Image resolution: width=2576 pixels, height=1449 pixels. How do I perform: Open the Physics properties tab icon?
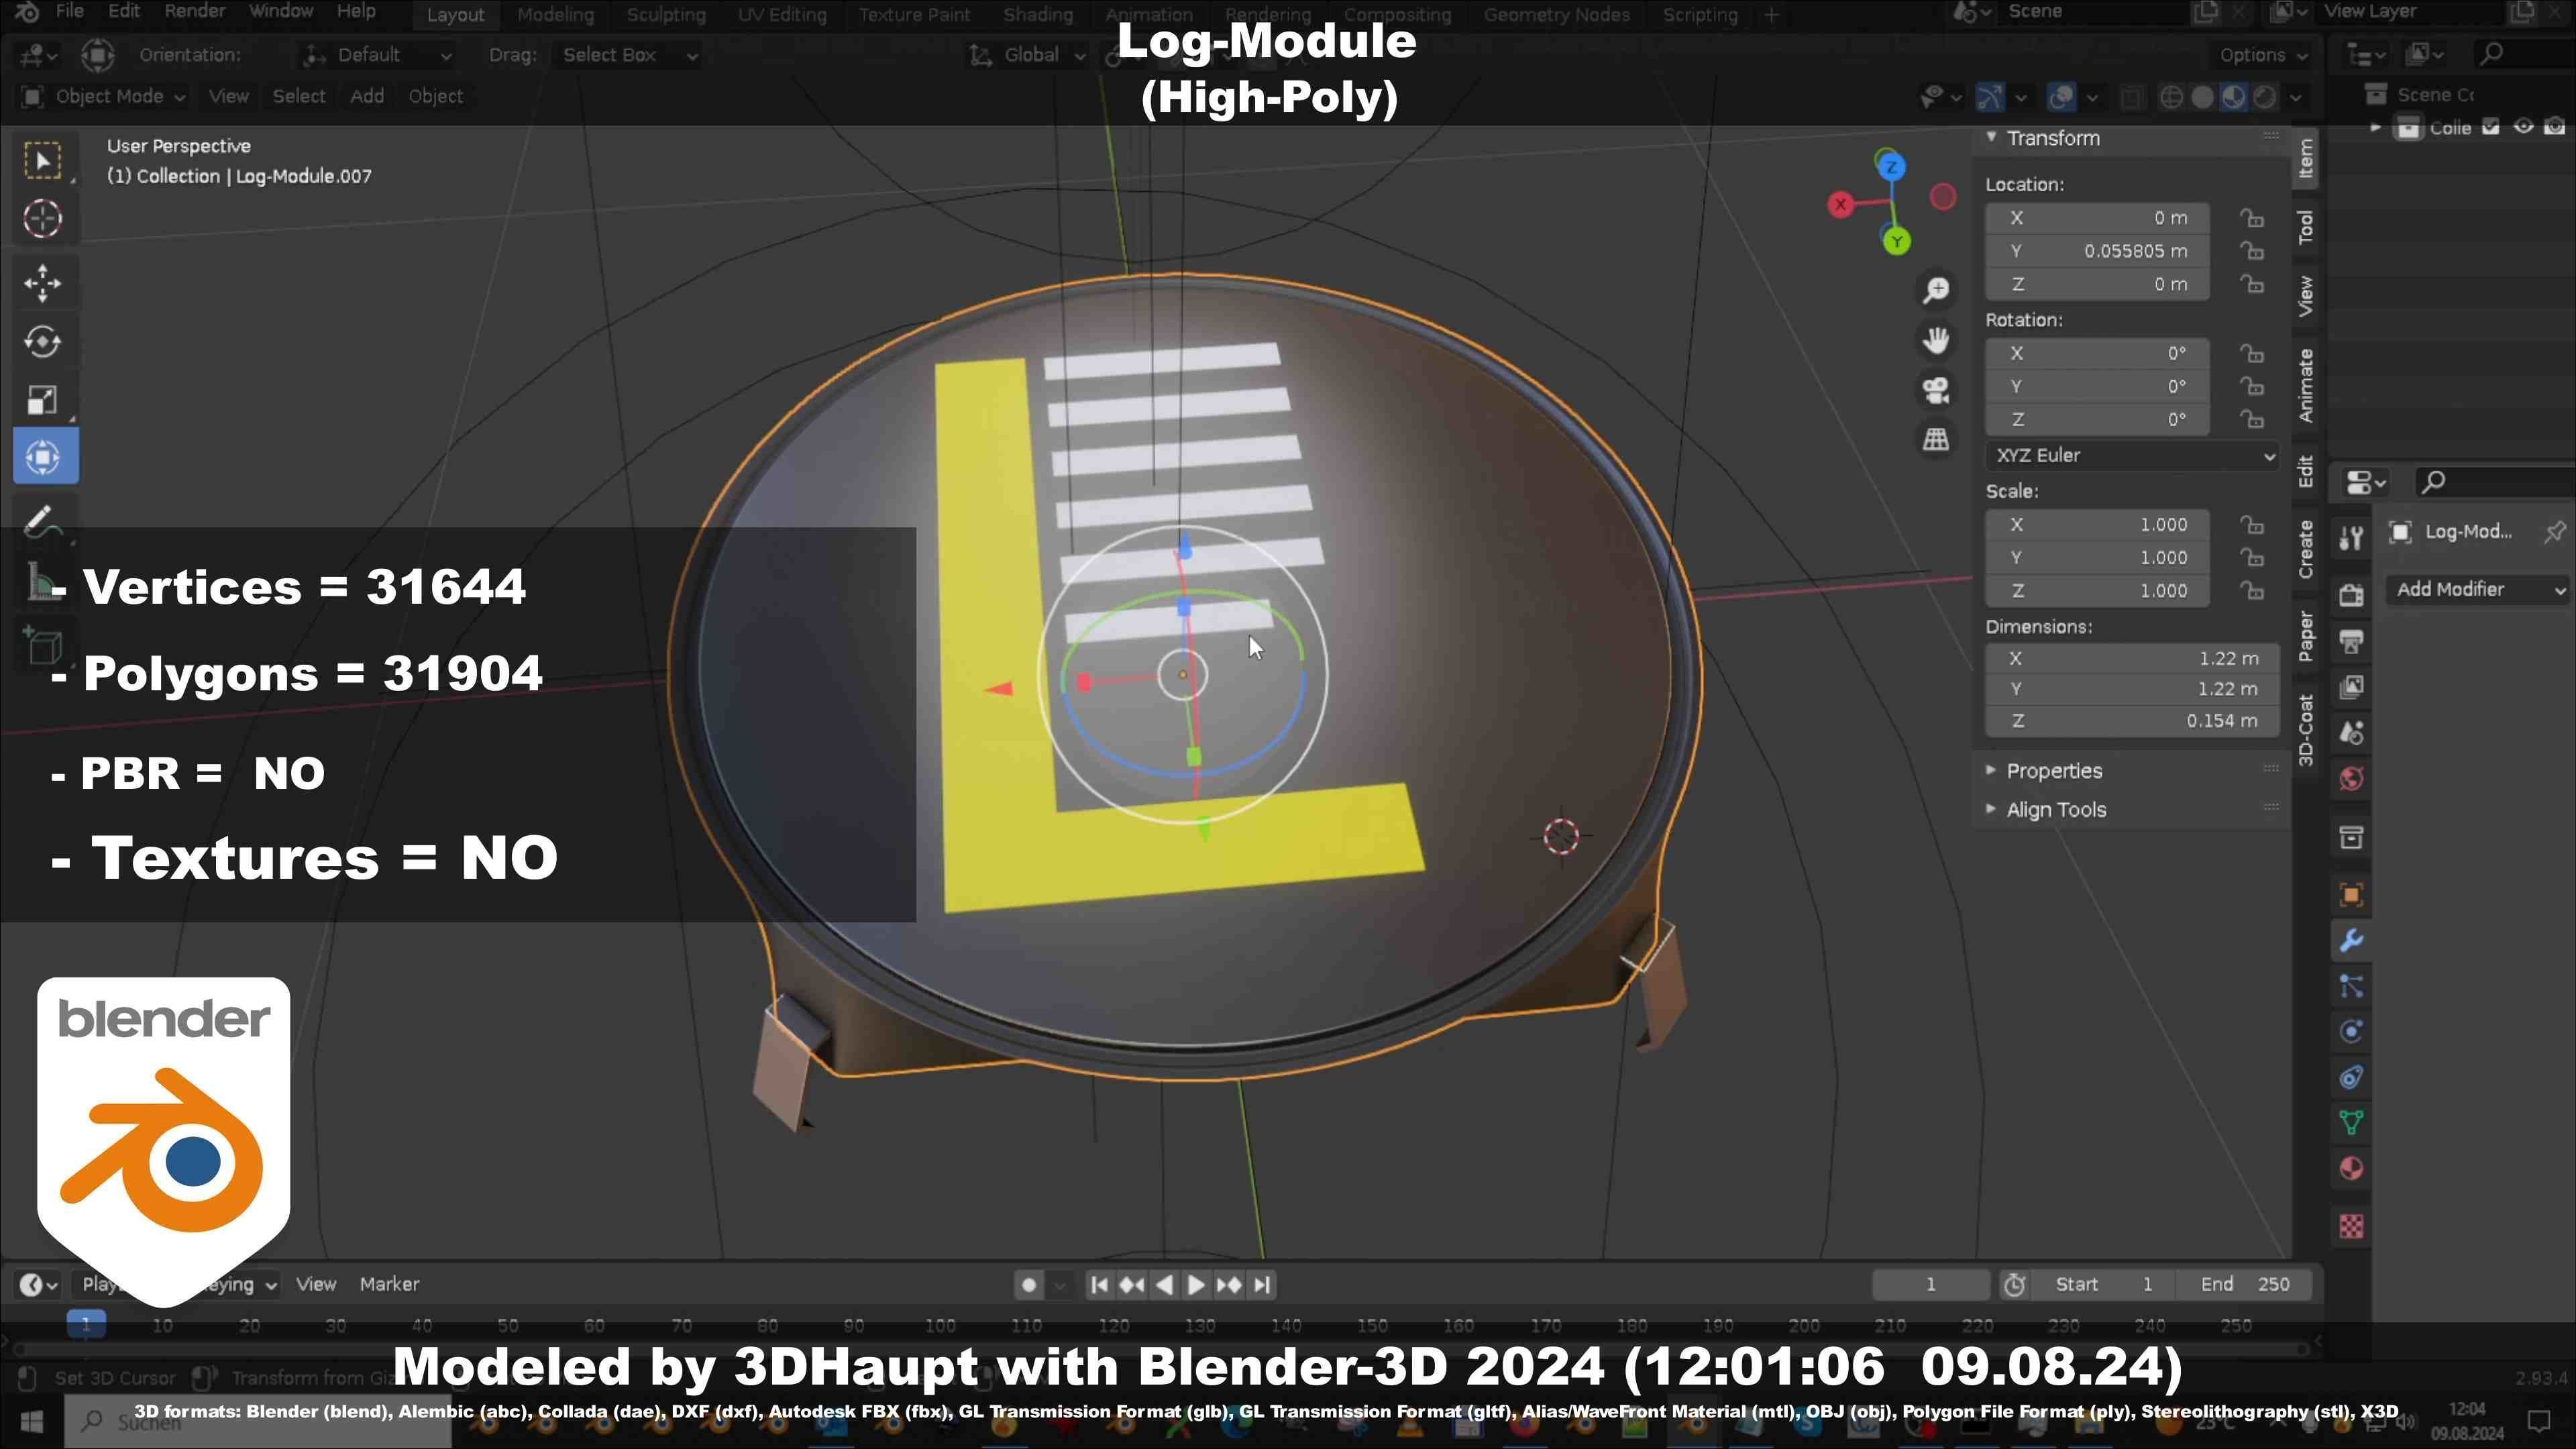click(x=2351, y=1032)
